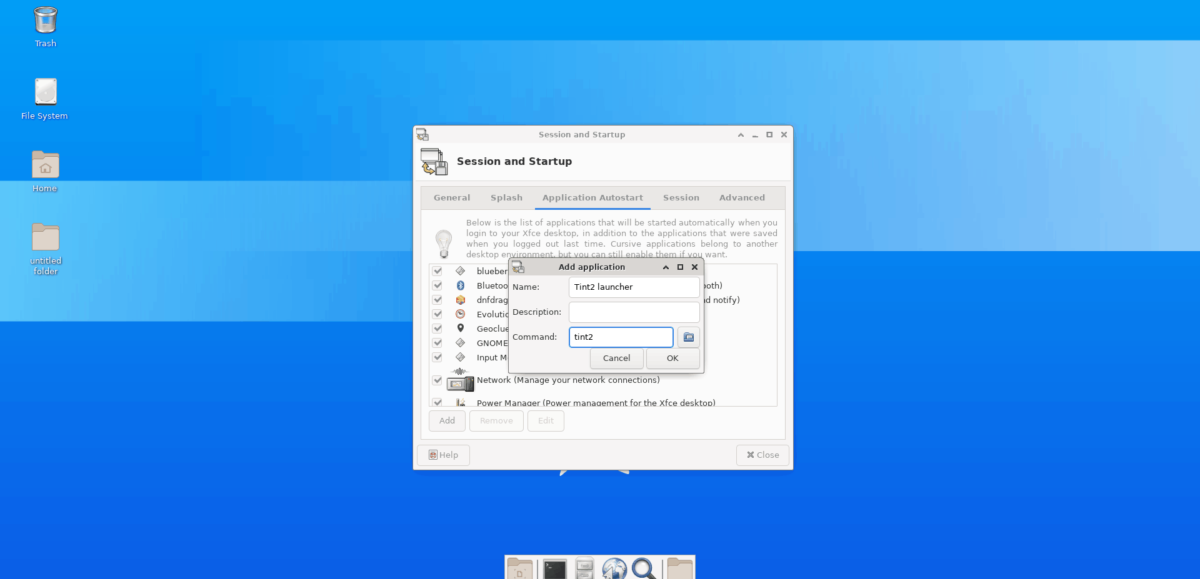Viewport: 1200px width, 579px height.
Task: Uncheck the Evolution autostart entry checkbox
Action: click(437, 314)
